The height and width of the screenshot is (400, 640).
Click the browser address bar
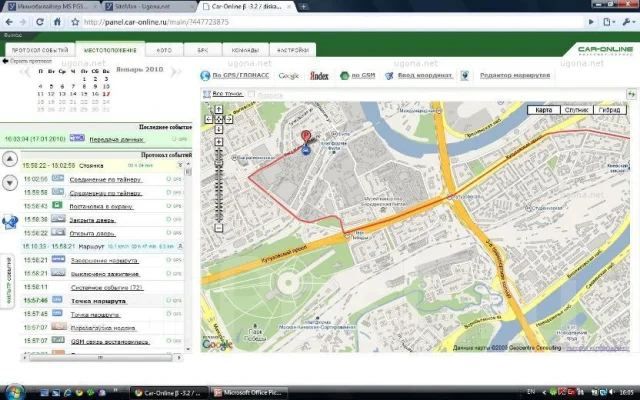327,22
